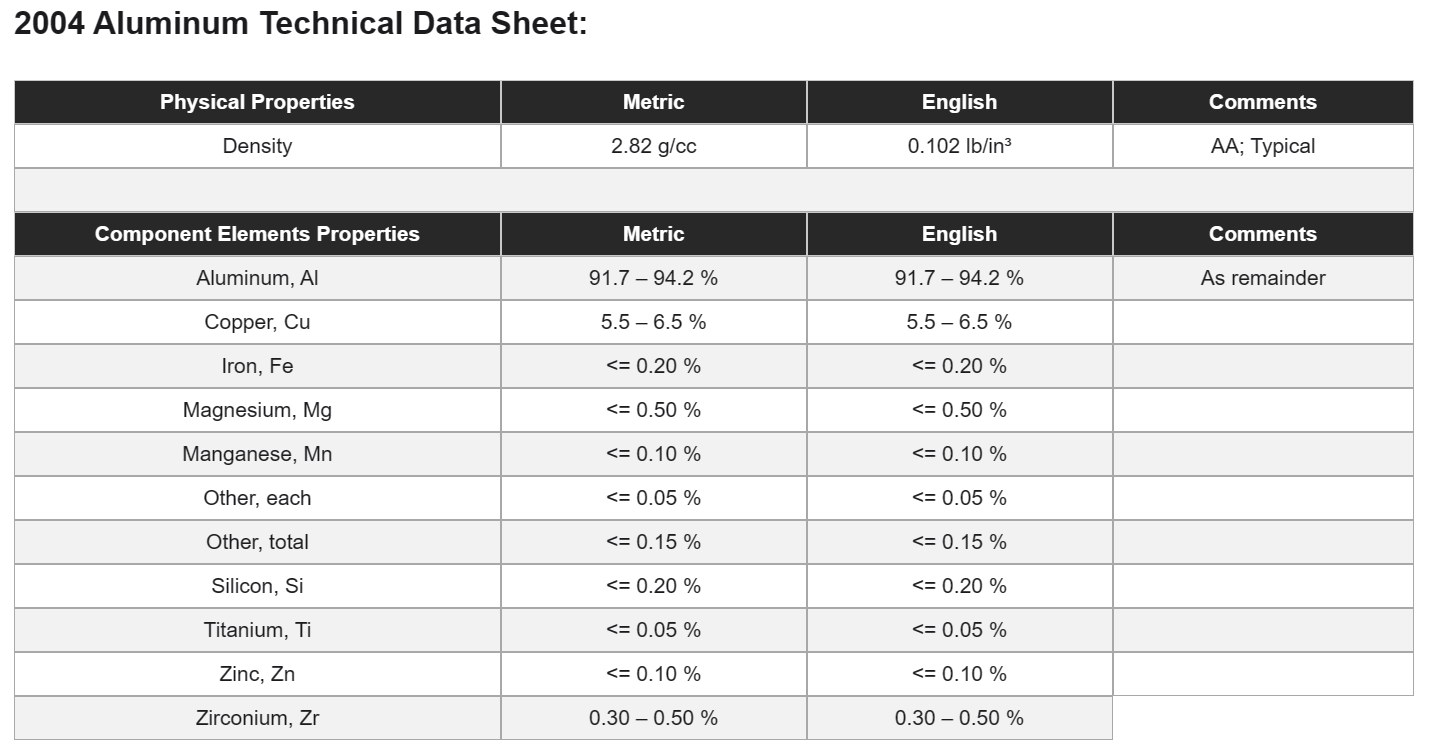The image size is (1439, 755).
Task: Click the "Iron, Fe" row label
Action: [257, 366]
